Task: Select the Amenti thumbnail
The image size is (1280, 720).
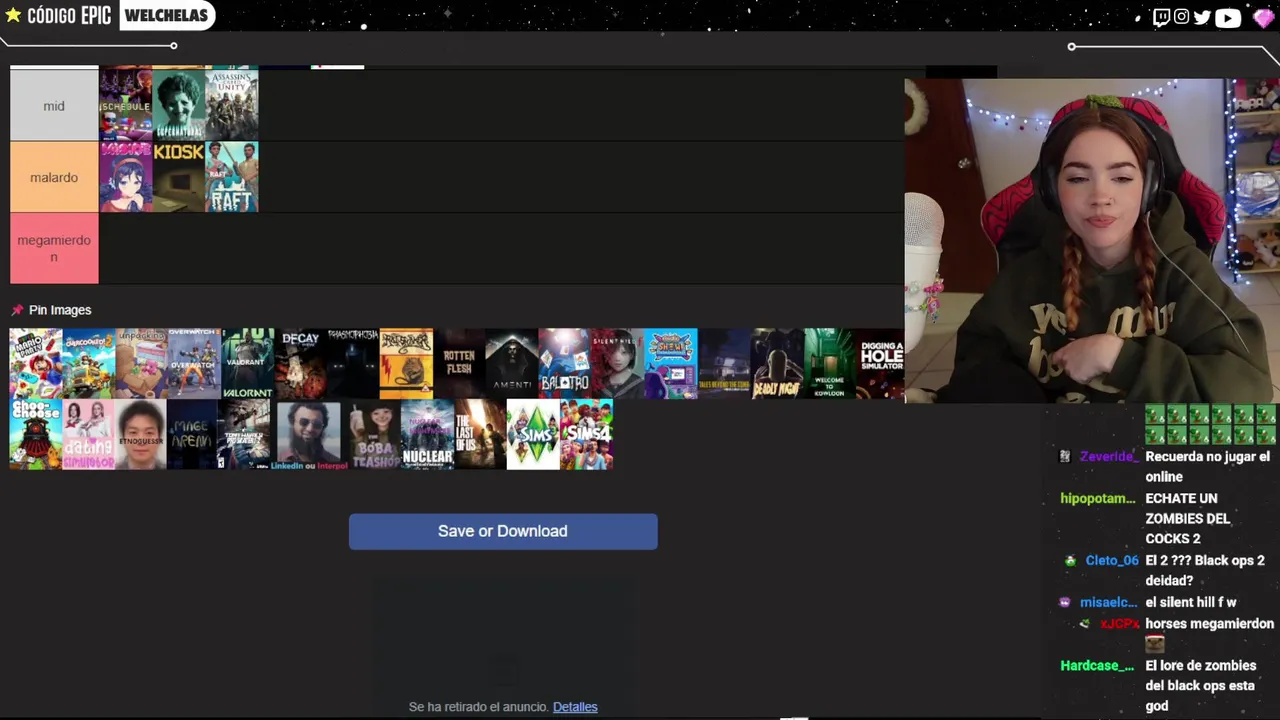Action: coord(512,364)
